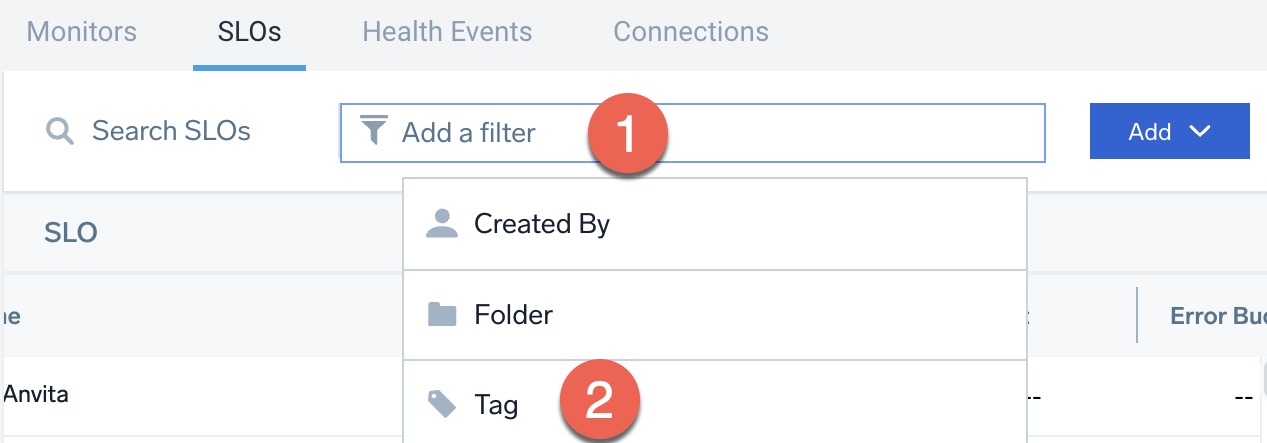Click the folder icon in filter list
This screenshot has height=443, width=1267.
coord(441,316)
